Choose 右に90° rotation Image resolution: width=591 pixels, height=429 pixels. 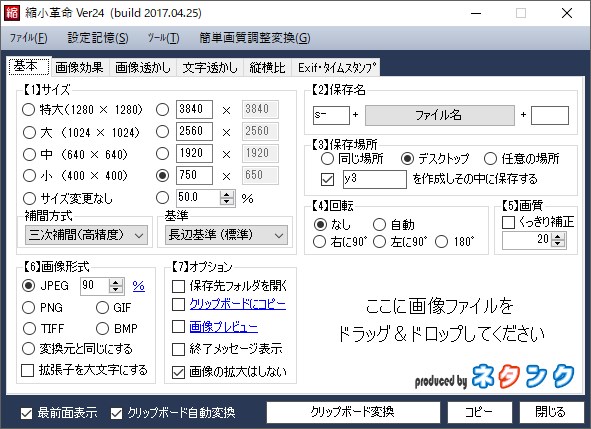click(x=319, y=242)
